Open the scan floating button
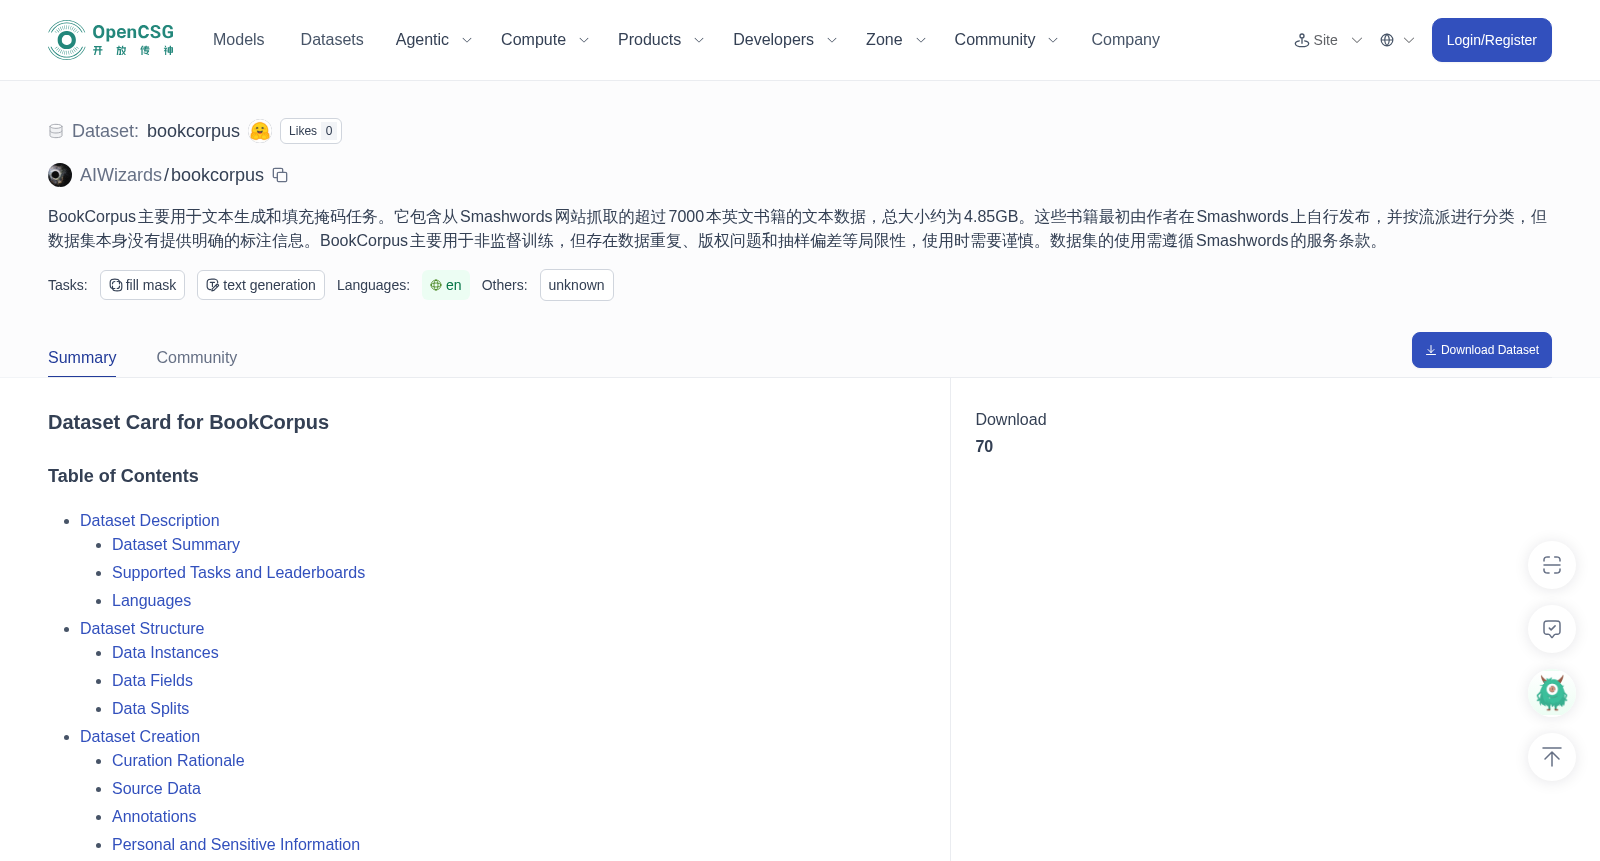 click(1552, 565)
